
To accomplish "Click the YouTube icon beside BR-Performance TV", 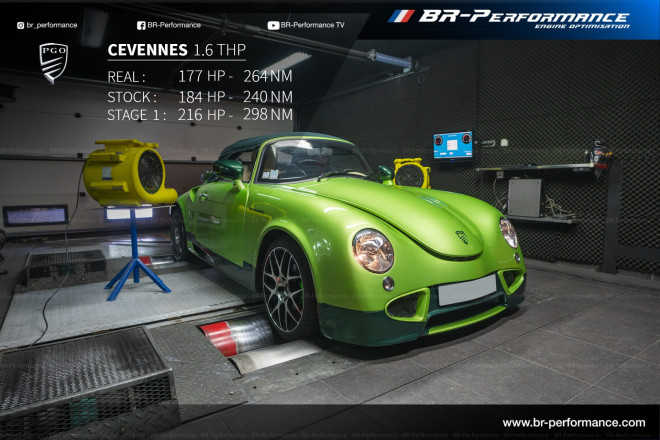I will (x=273, y=25).
